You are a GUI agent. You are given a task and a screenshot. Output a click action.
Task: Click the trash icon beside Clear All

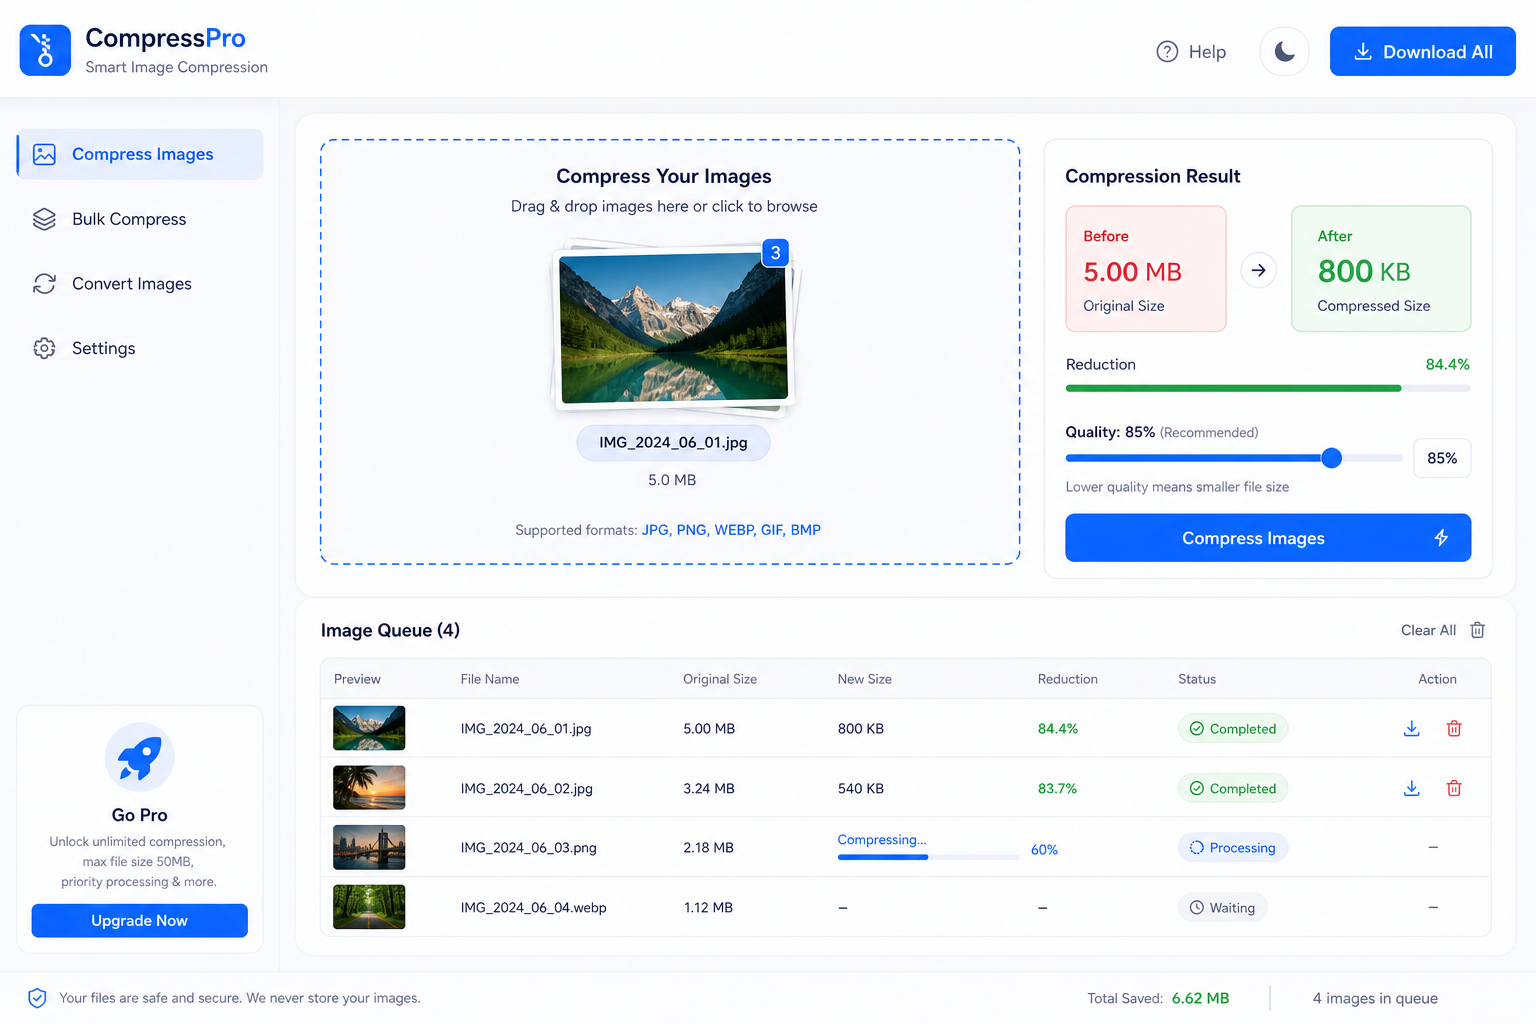(x=1477, y=630)
